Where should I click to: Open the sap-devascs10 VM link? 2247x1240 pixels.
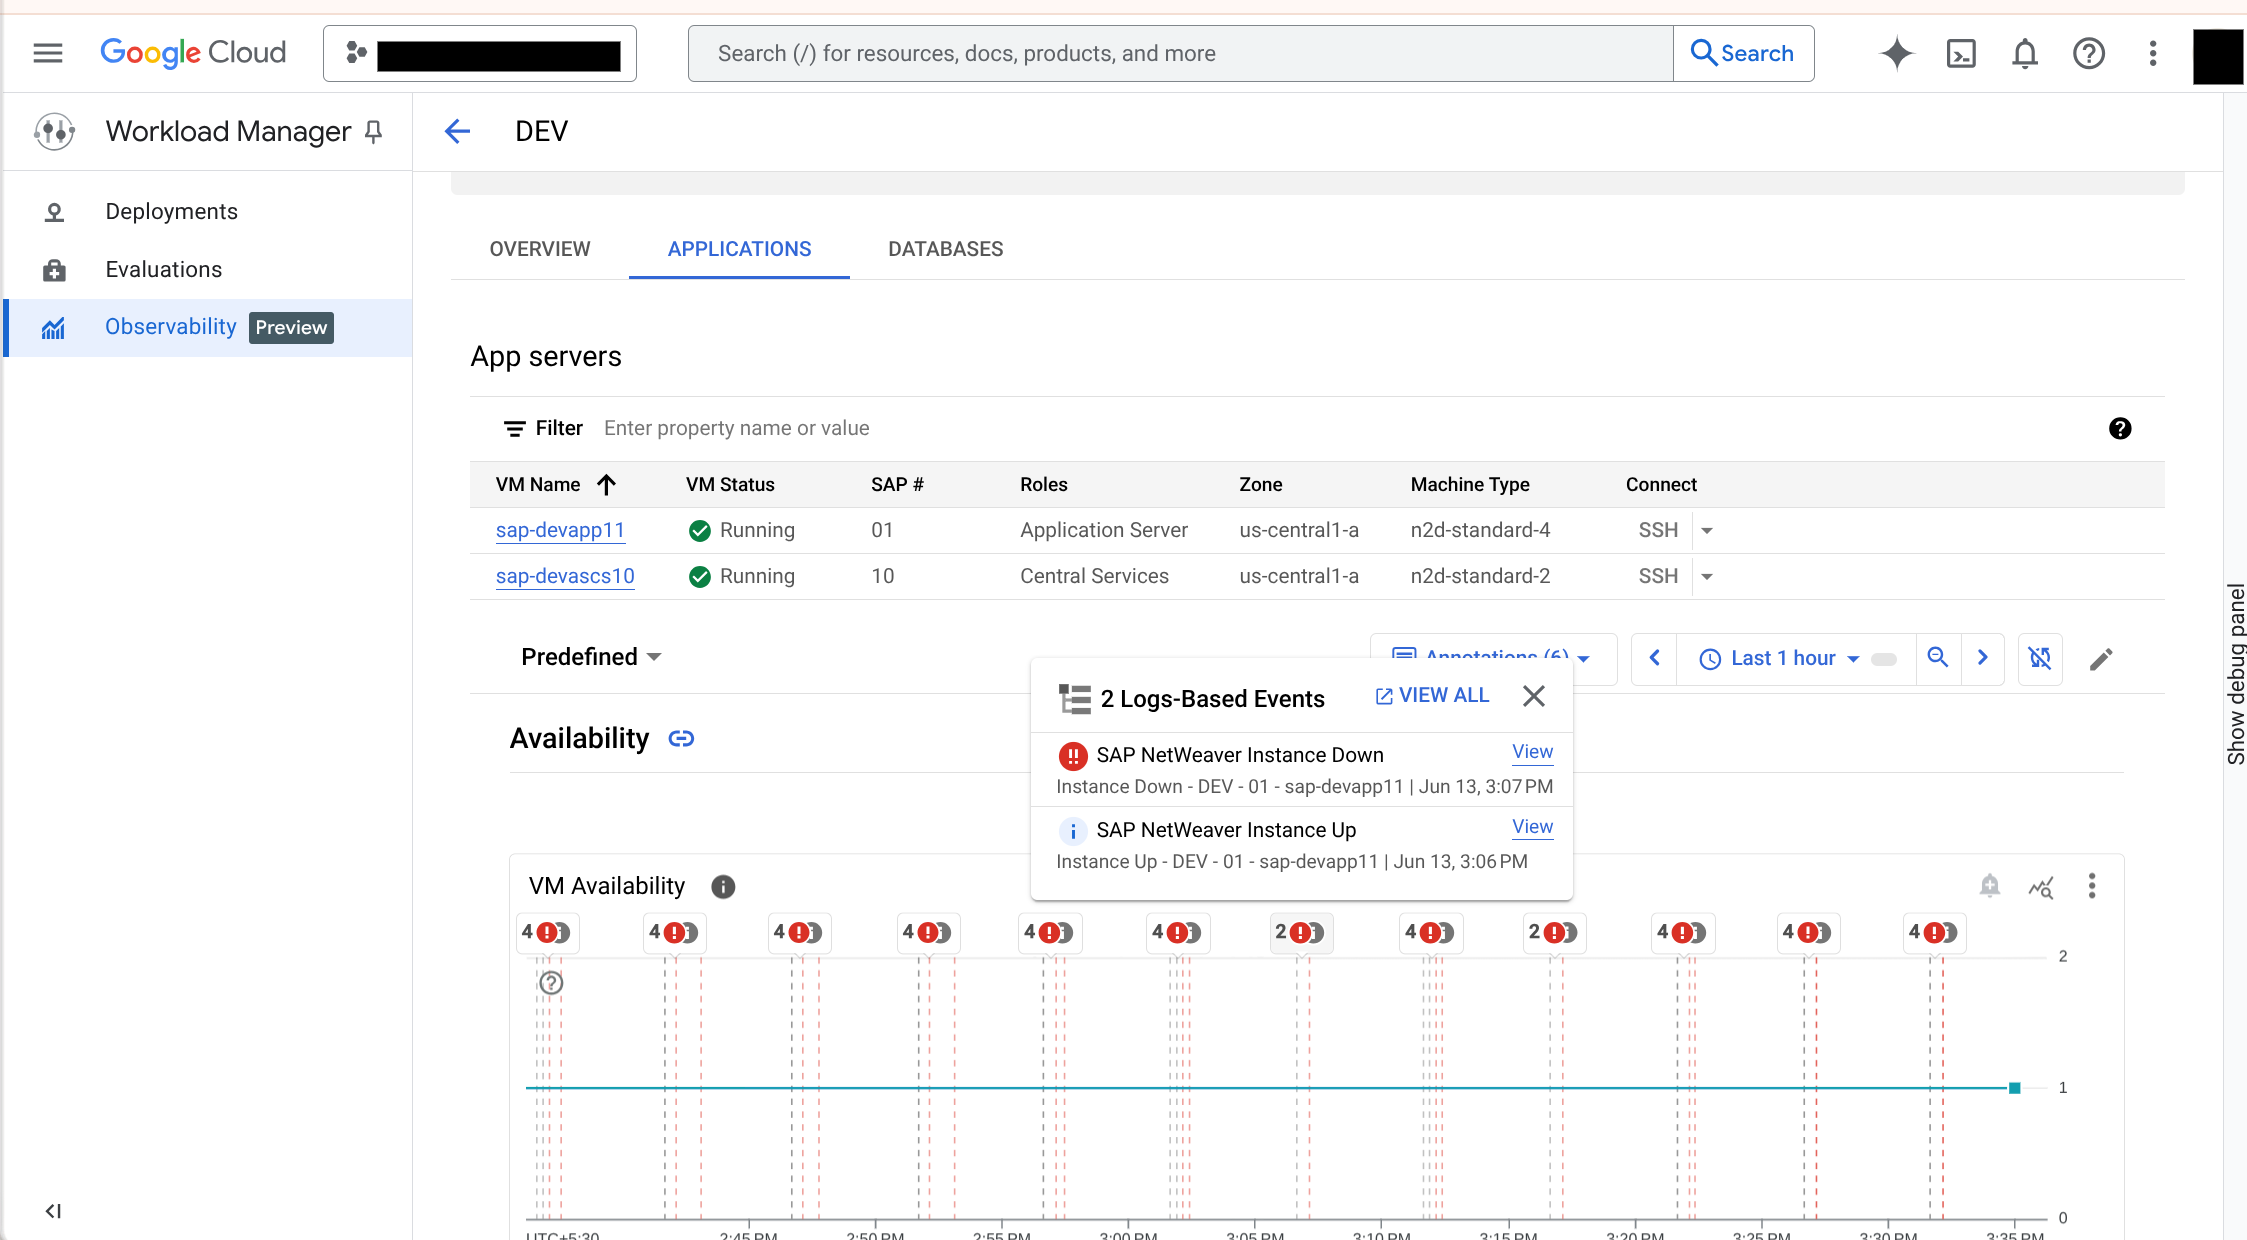(x=564, y=576)
